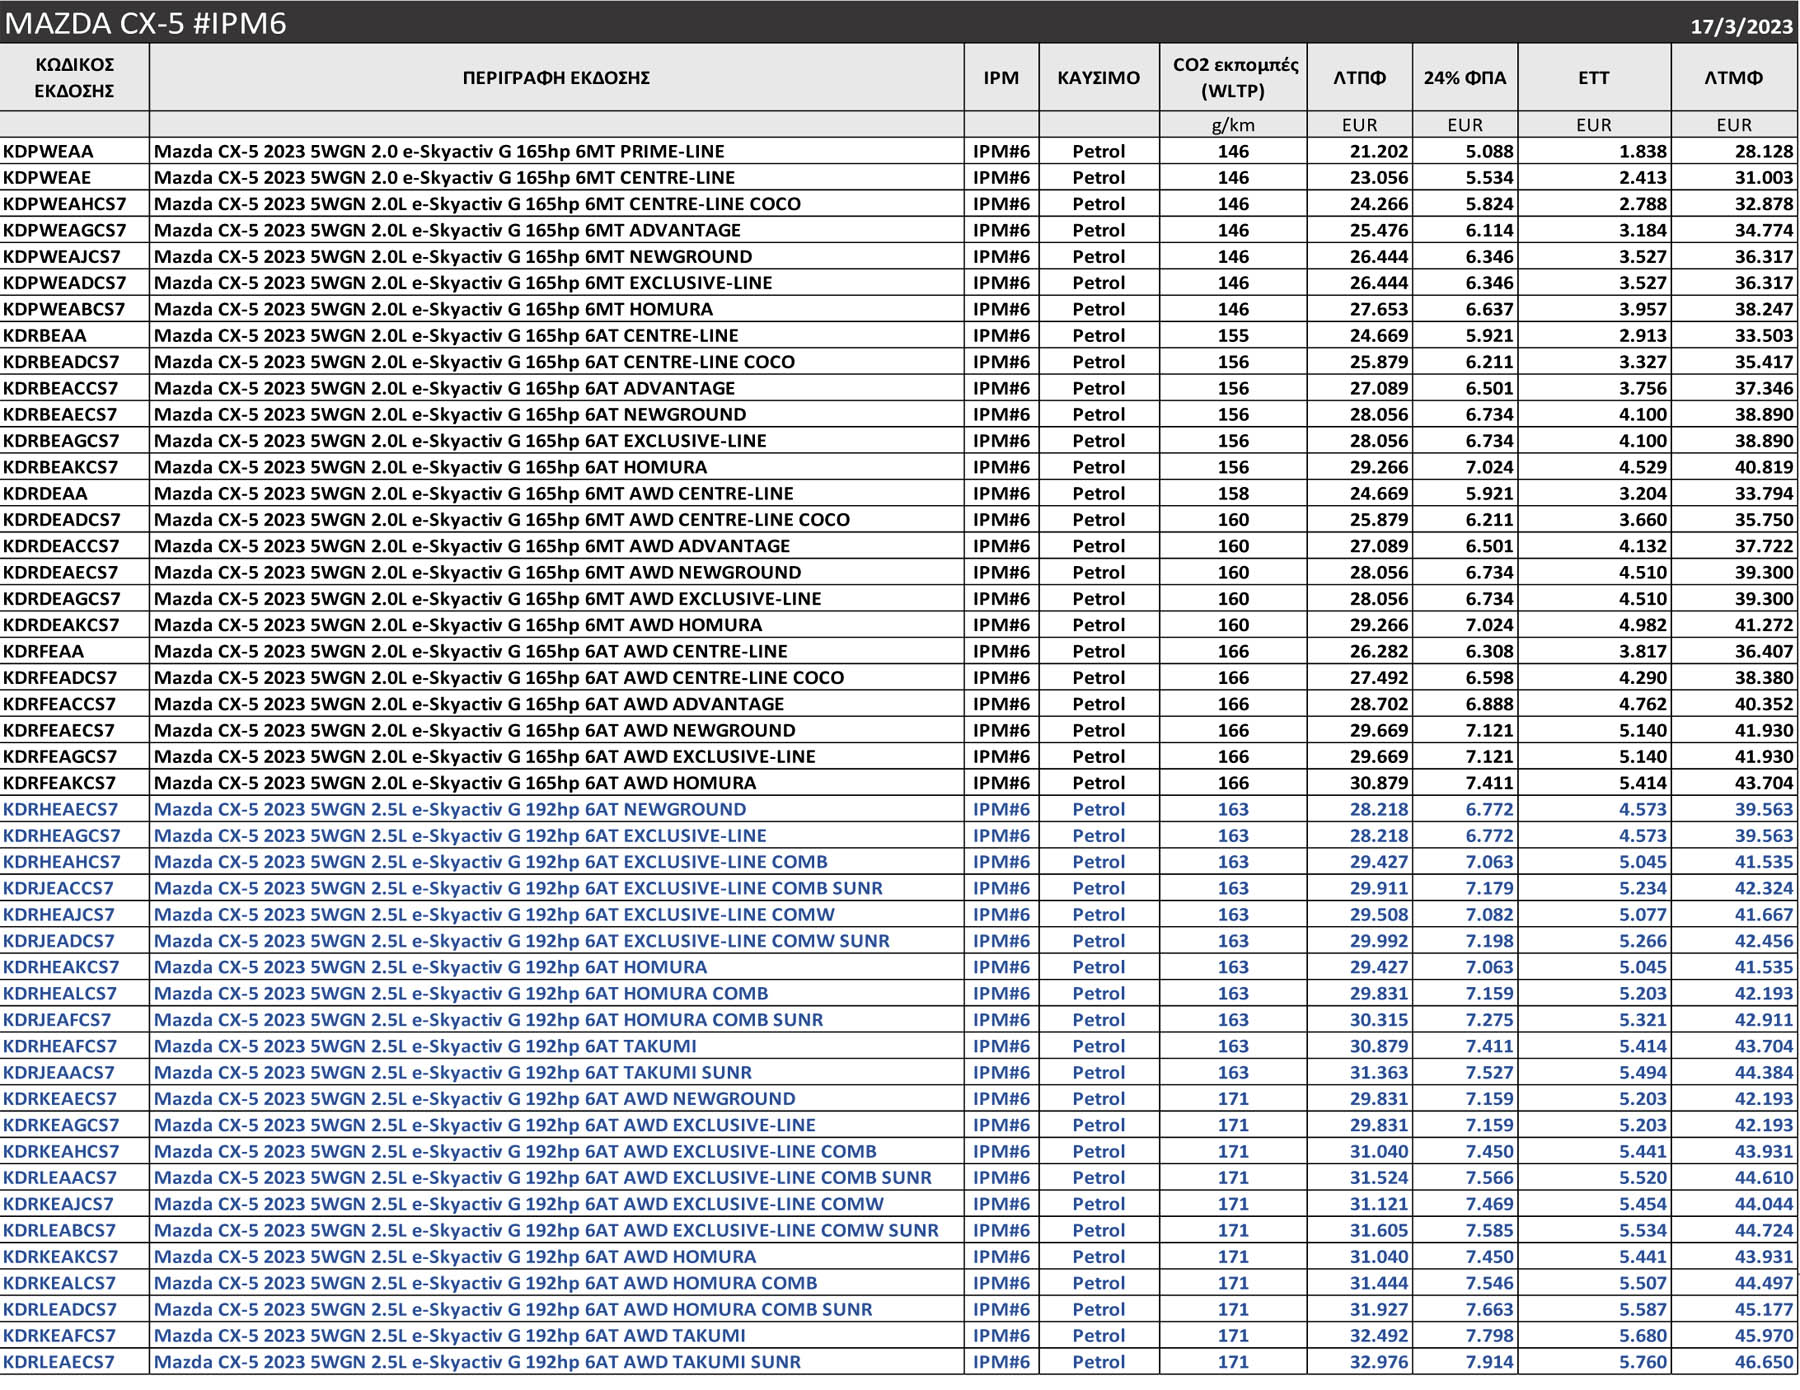Select the ΚΑΥΣΙΜΟ column header
Image resolution: width=1800 pixels, height=1390 pixels.
pos(1098,77)
